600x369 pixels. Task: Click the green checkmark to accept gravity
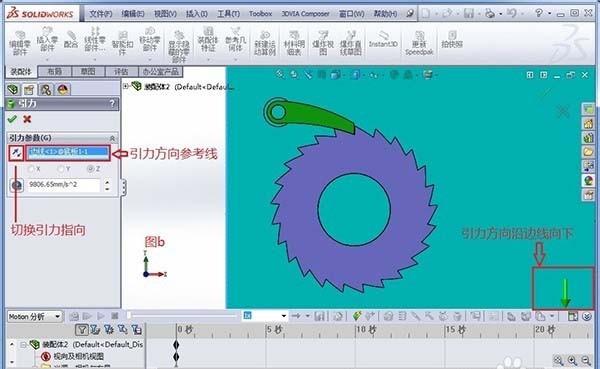12,119
